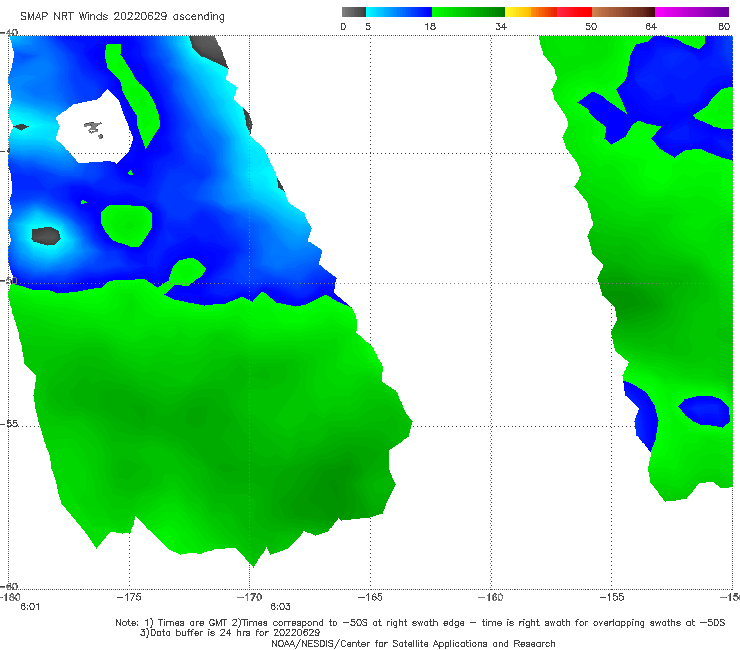740x650 pixels.
Task: Click the color bar label "64"
Action: (651, 26)
